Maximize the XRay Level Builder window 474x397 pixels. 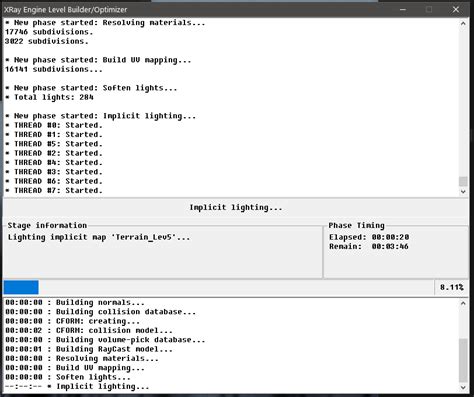pyautogui.click(x=429, y=9)
